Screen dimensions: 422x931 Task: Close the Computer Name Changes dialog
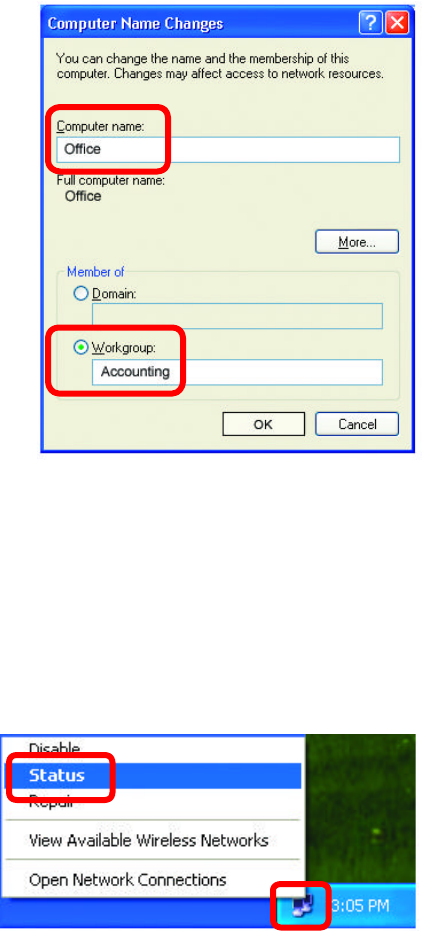[396, 24]
